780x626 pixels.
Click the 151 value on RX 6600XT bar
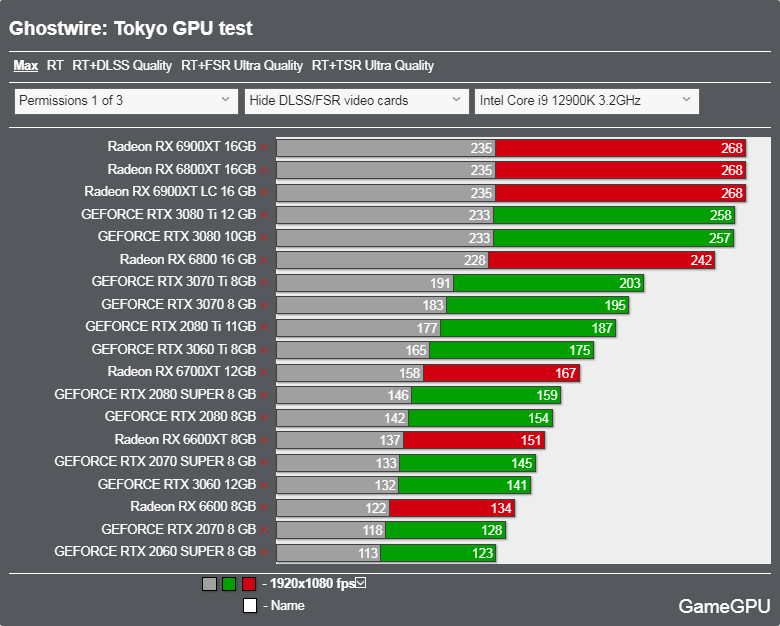tap(531, 440)
